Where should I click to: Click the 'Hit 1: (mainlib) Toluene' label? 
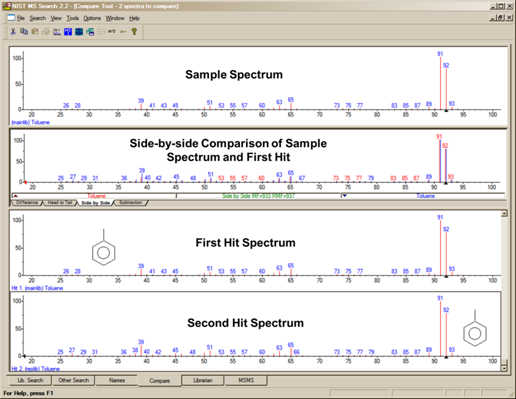coord(37,288)
